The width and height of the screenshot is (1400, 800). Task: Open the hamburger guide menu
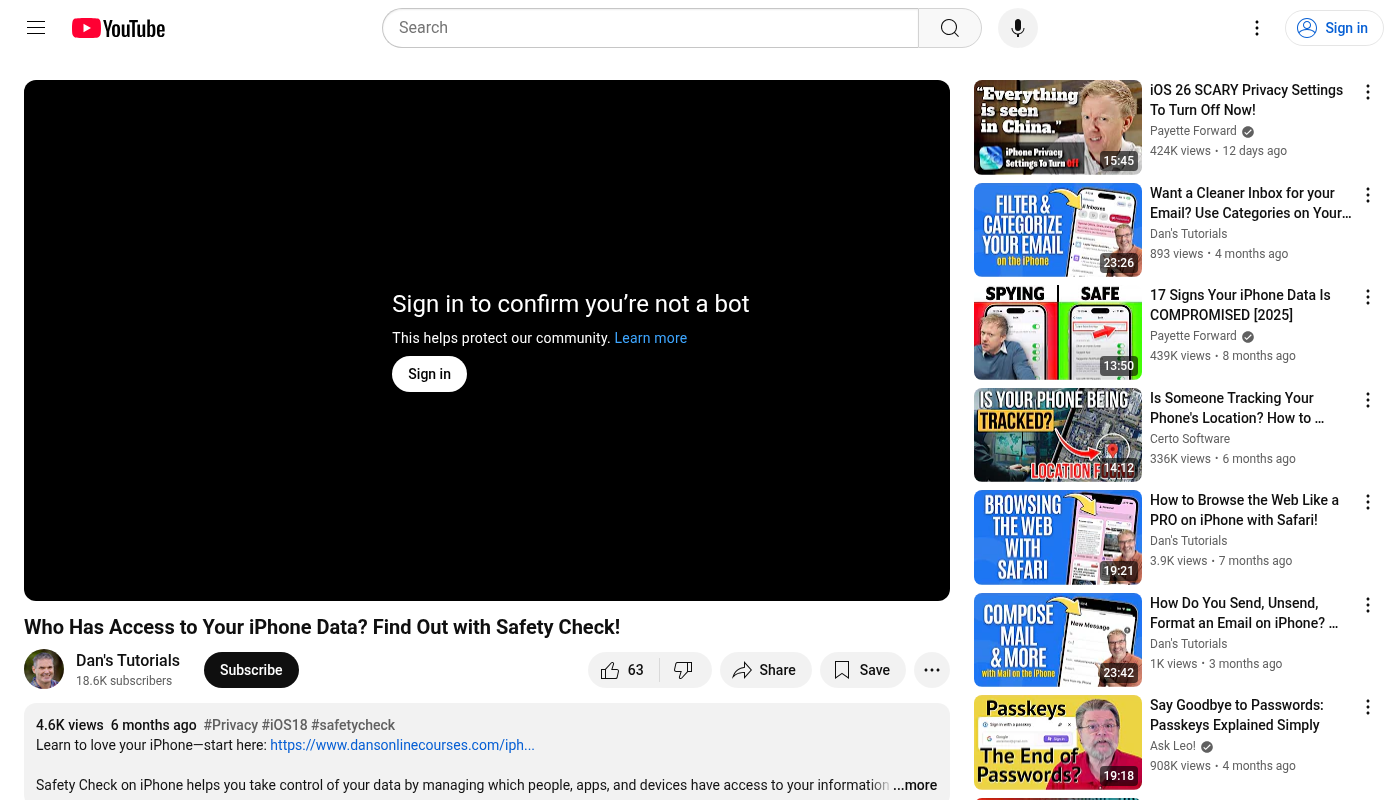(x=36, y=28)
